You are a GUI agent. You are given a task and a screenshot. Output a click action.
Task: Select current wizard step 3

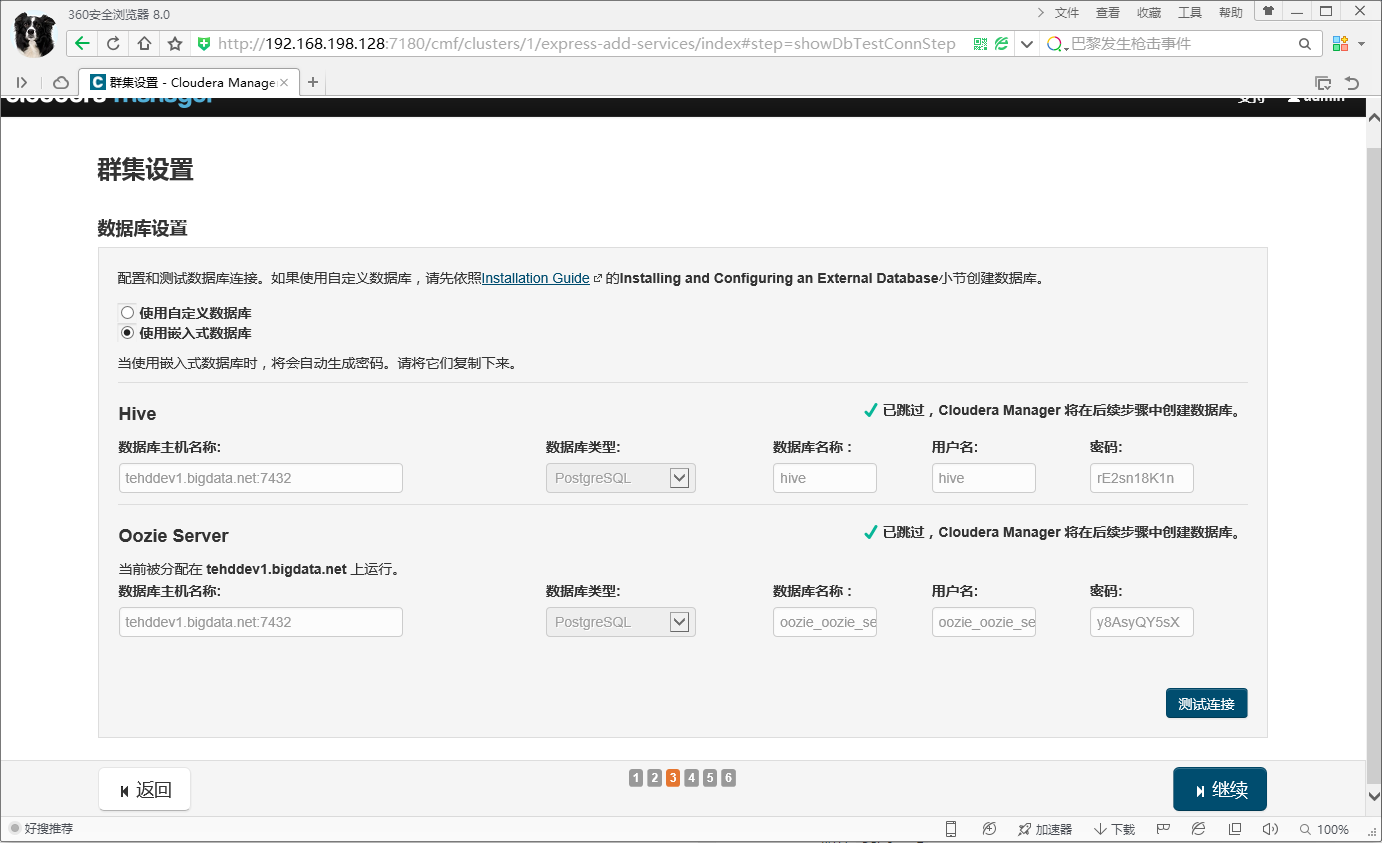tap(673, 778)
